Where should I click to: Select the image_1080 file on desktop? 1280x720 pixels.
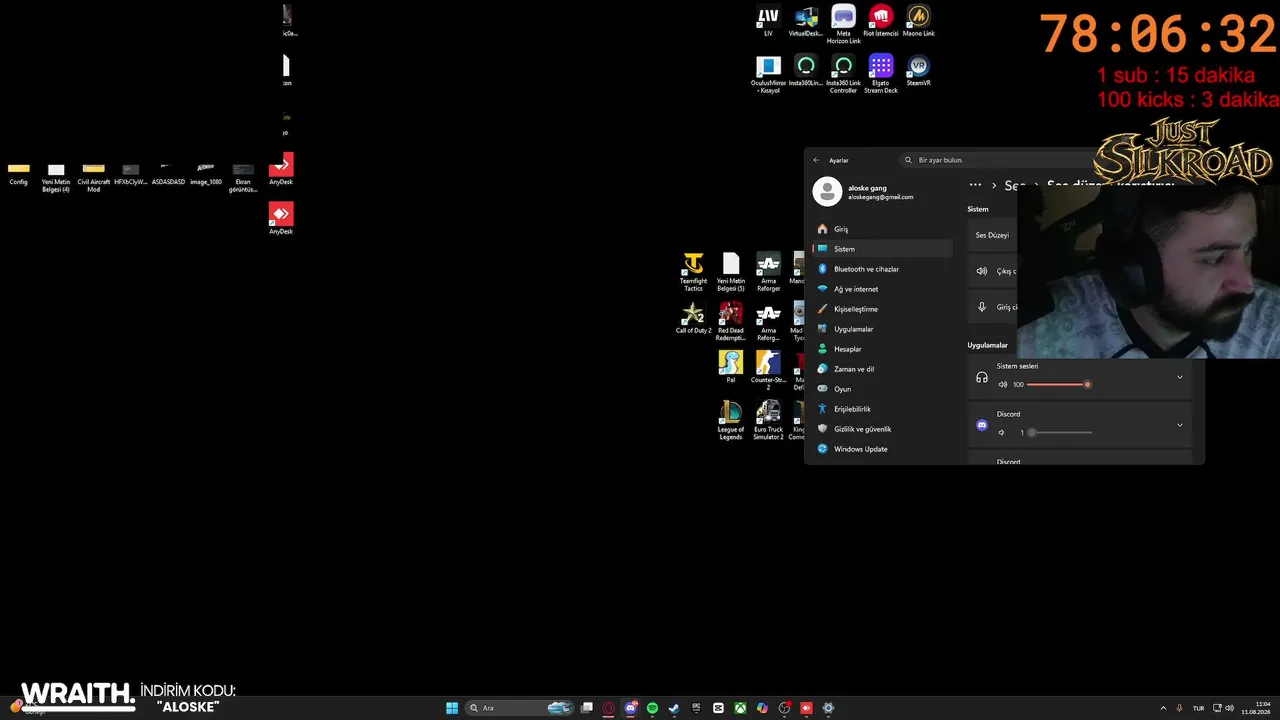click(205, 174)
